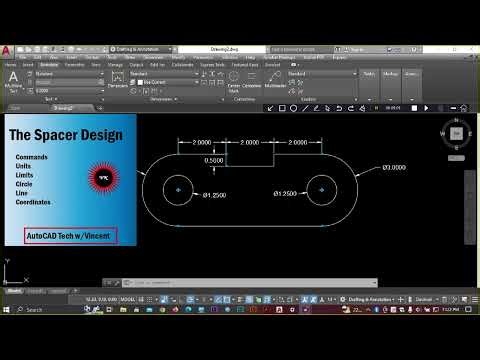Close the command line with its X
This screenshot has width=480, height=360.
tap(108, 283)
